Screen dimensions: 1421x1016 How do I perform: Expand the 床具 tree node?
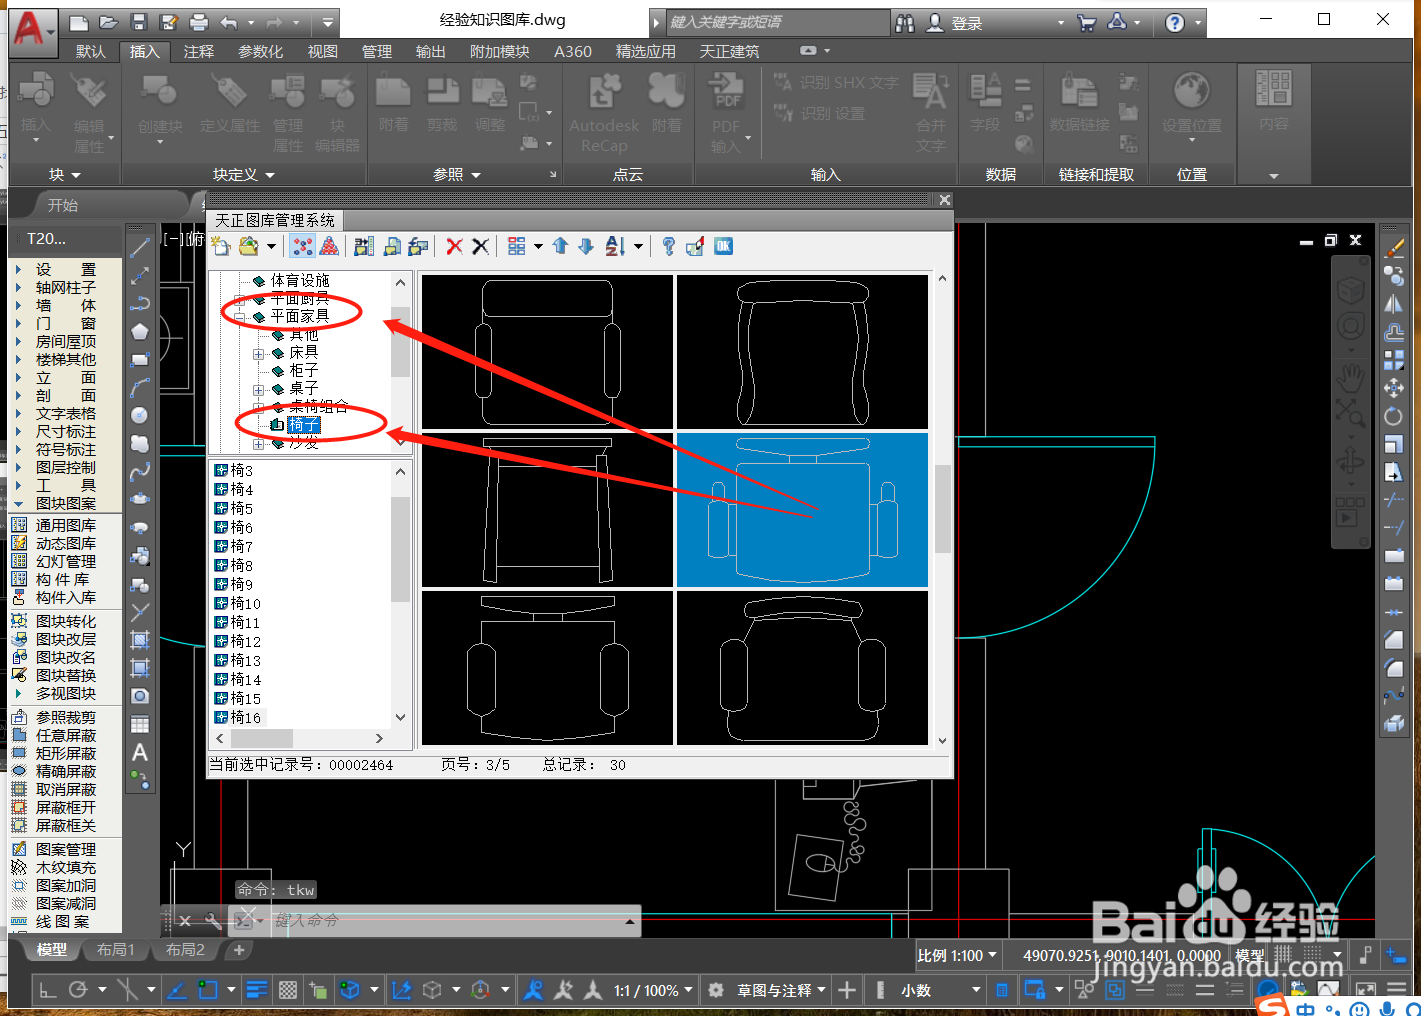[x=259, y=353]
